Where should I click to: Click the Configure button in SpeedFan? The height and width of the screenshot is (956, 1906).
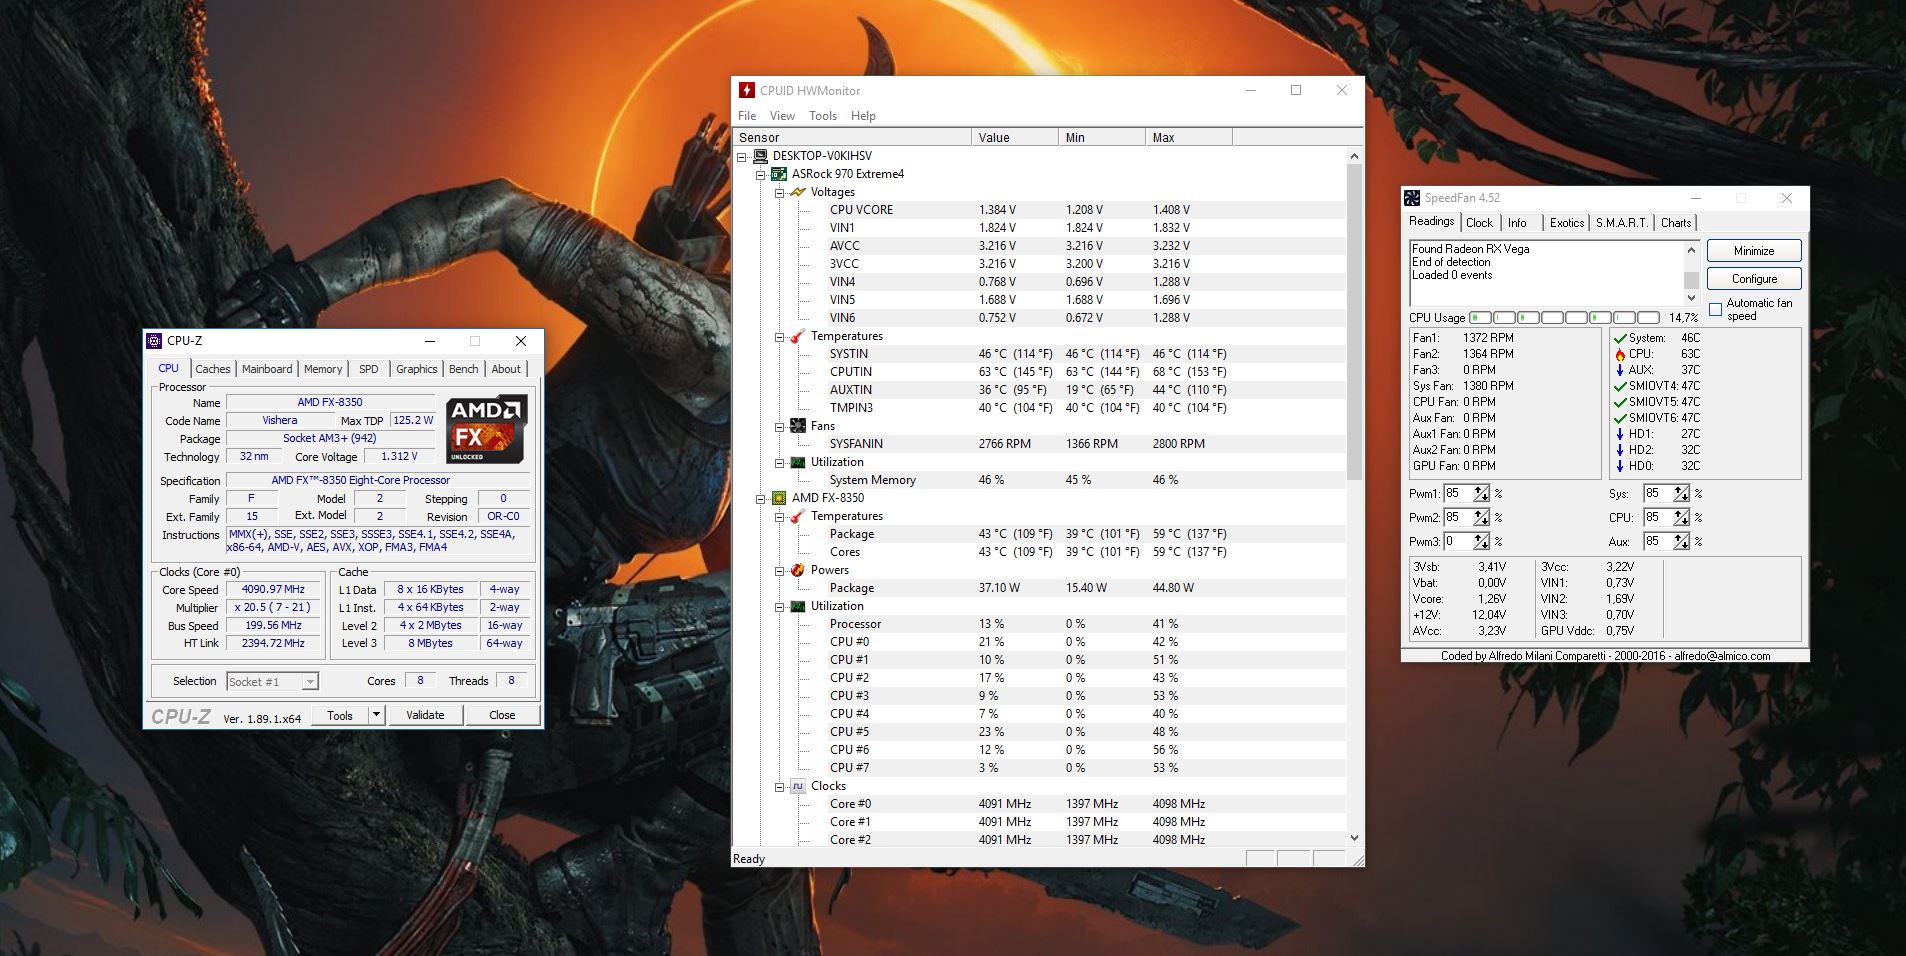click(x=1754, y=279)
